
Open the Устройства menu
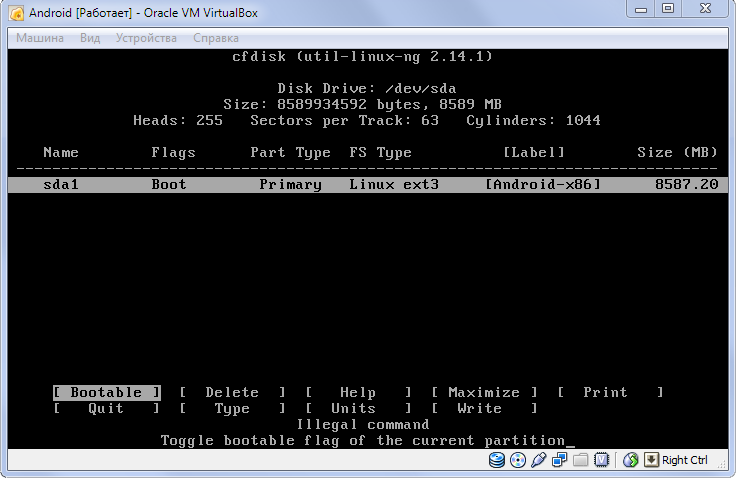point(146,38)
